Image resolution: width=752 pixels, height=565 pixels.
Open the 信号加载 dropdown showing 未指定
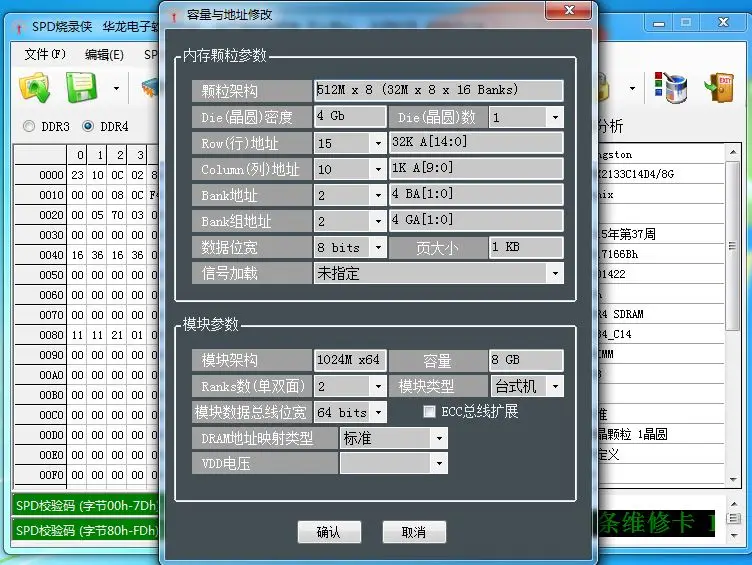[x=555, y=273]
